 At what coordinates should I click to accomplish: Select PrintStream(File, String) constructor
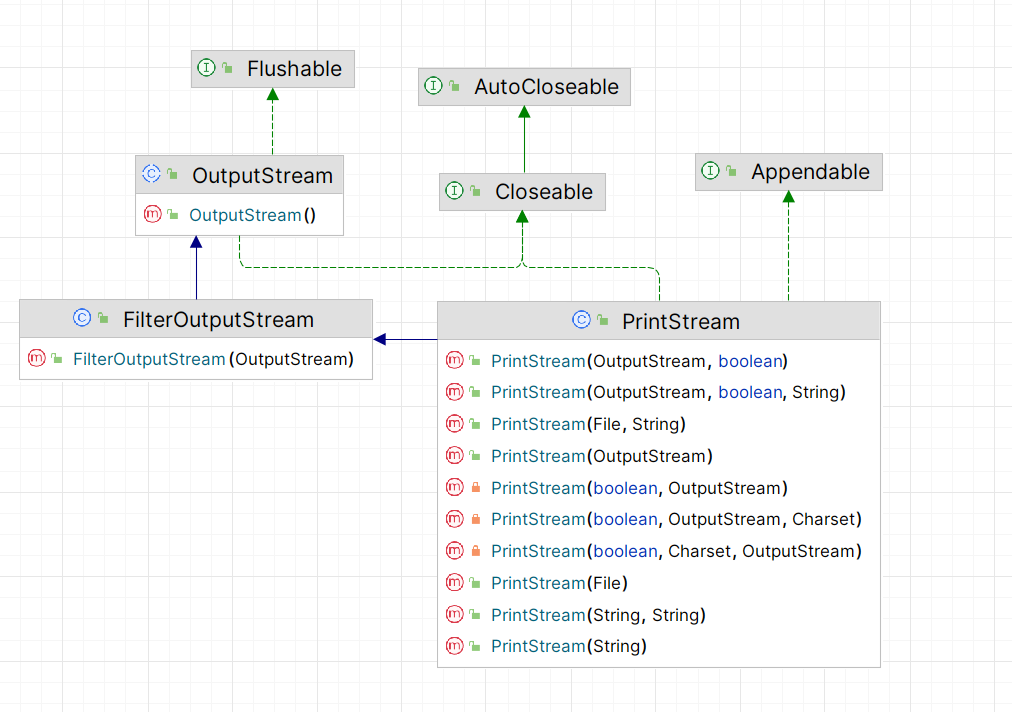pos(659,424)
